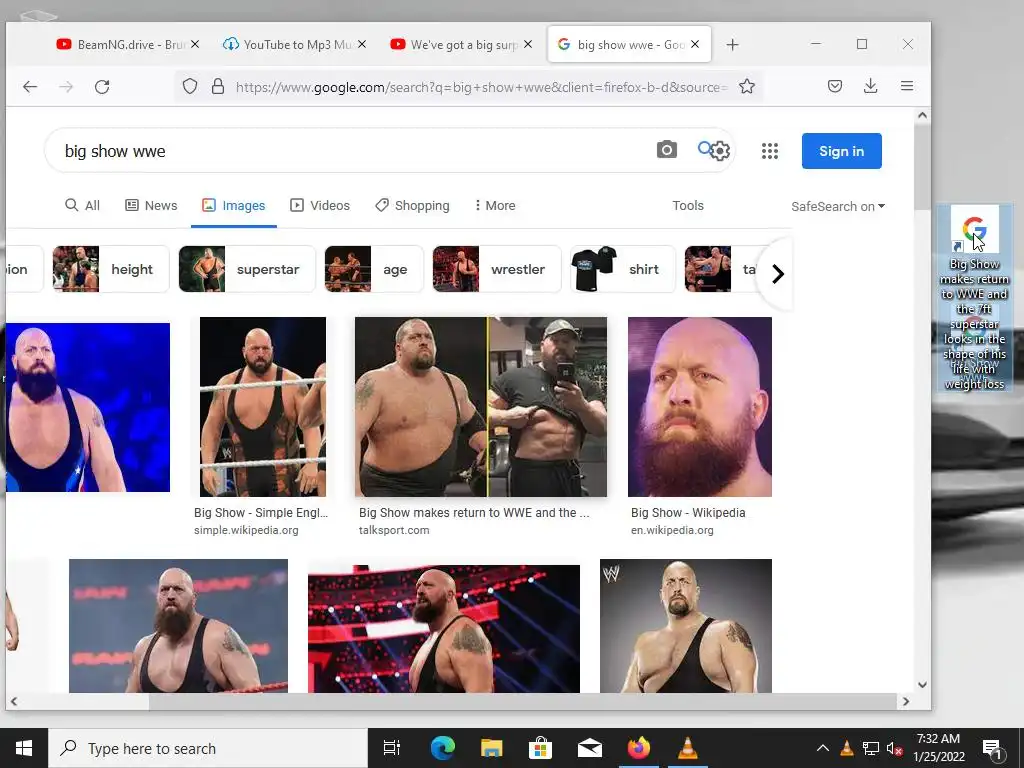The height and width of the screenshot is (768, 1024).
Task: Click the Sign in button
Action: (841, 151)
